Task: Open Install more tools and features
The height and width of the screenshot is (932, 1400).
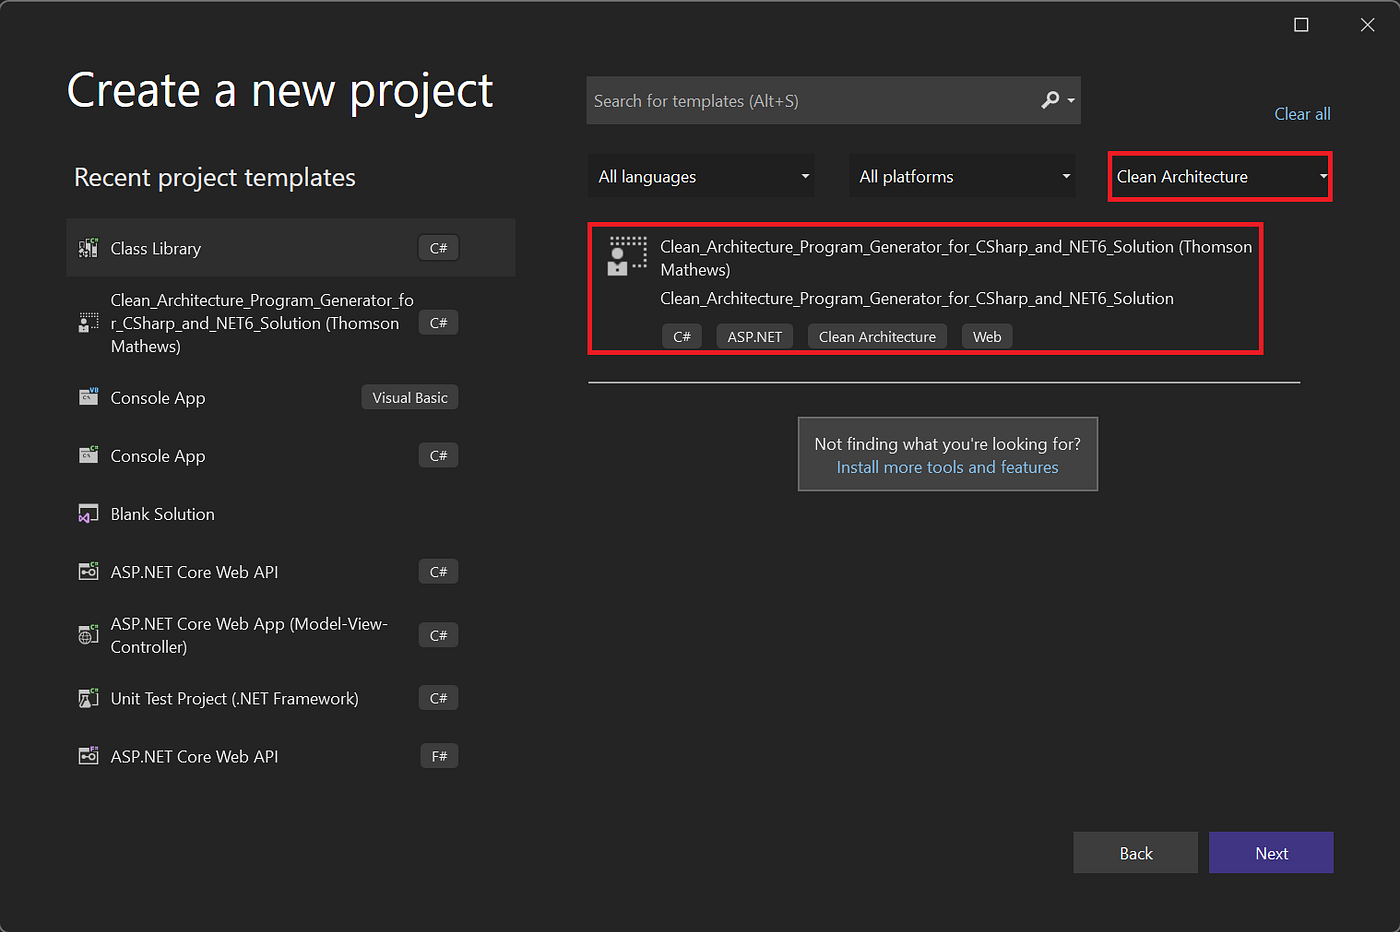Action: 947,467
